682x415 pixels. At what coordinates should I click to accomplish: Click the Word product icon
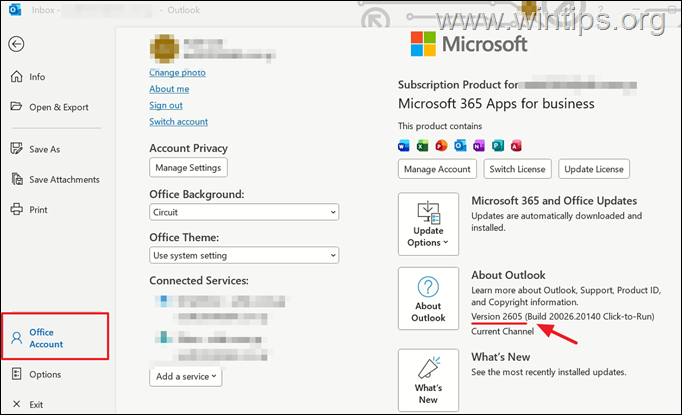click(404, 146)
